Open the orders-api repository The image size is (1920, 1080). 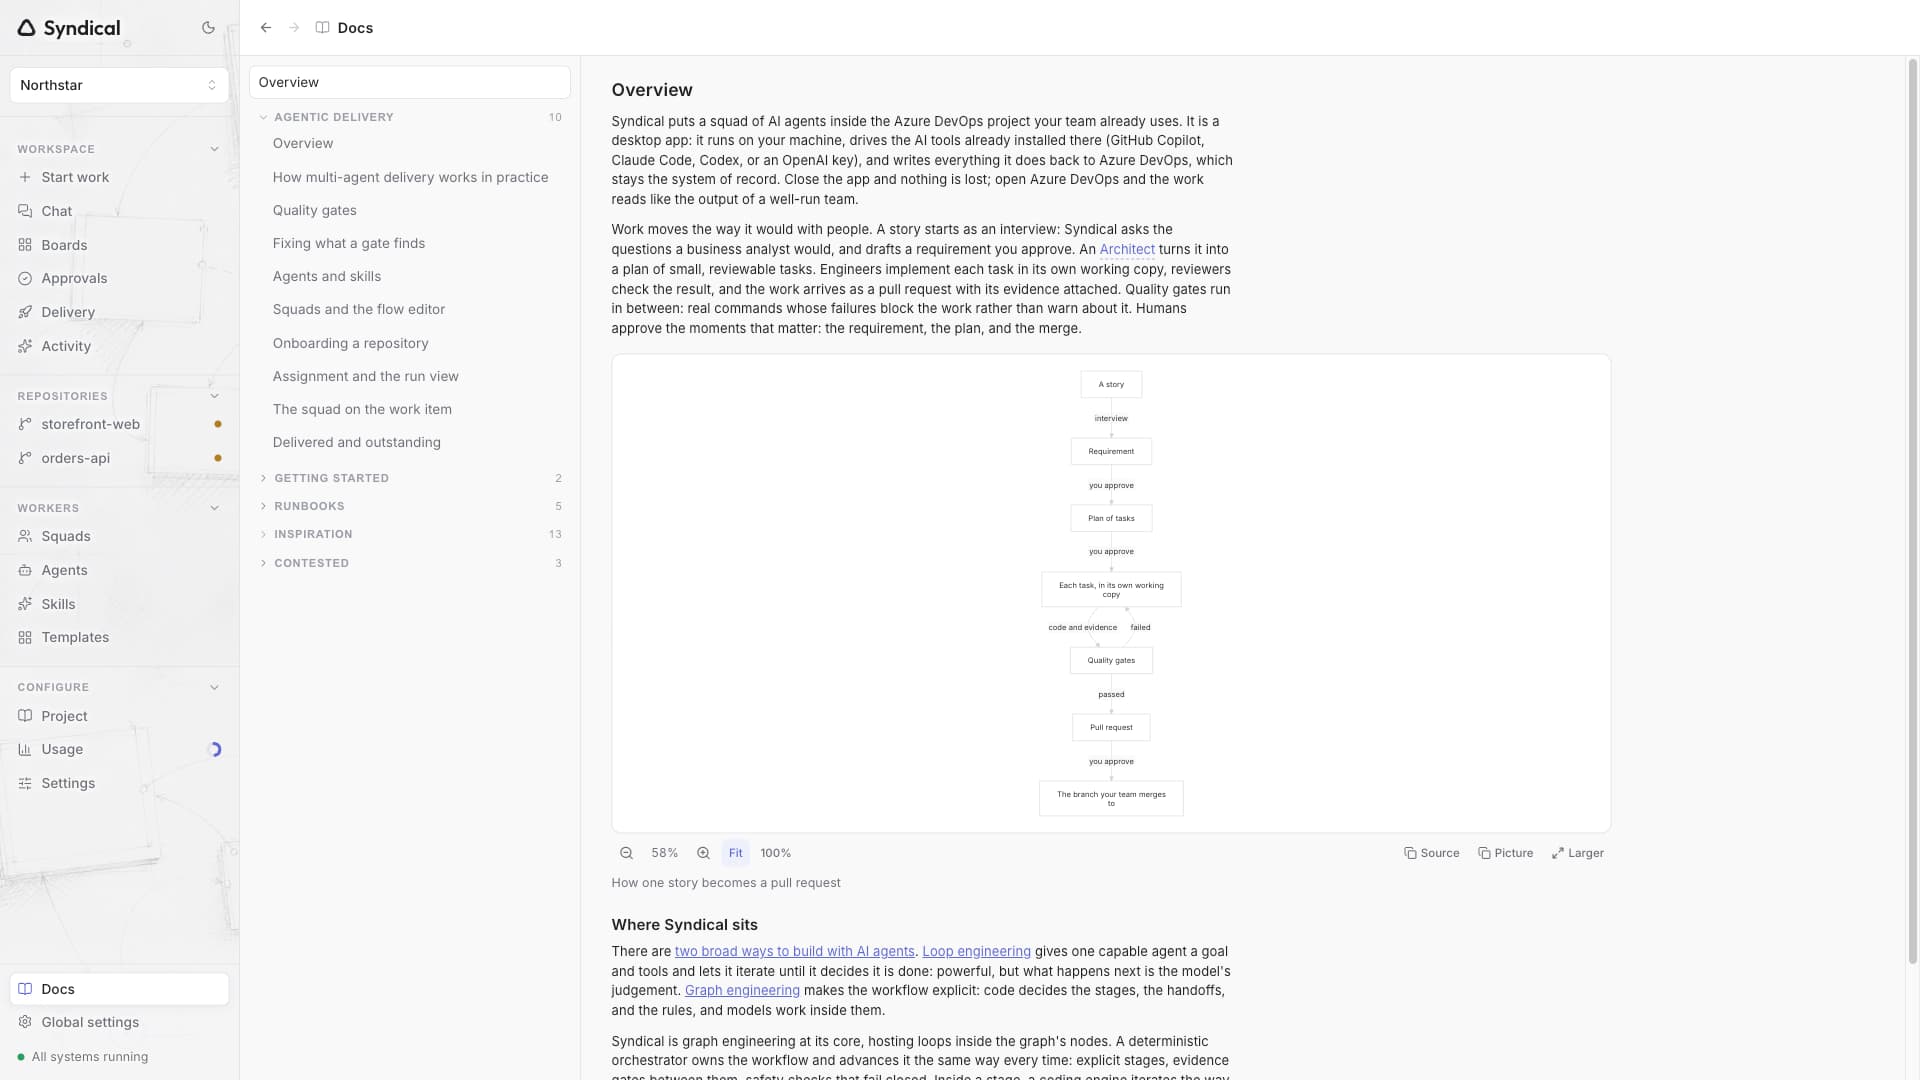point(119,458)
